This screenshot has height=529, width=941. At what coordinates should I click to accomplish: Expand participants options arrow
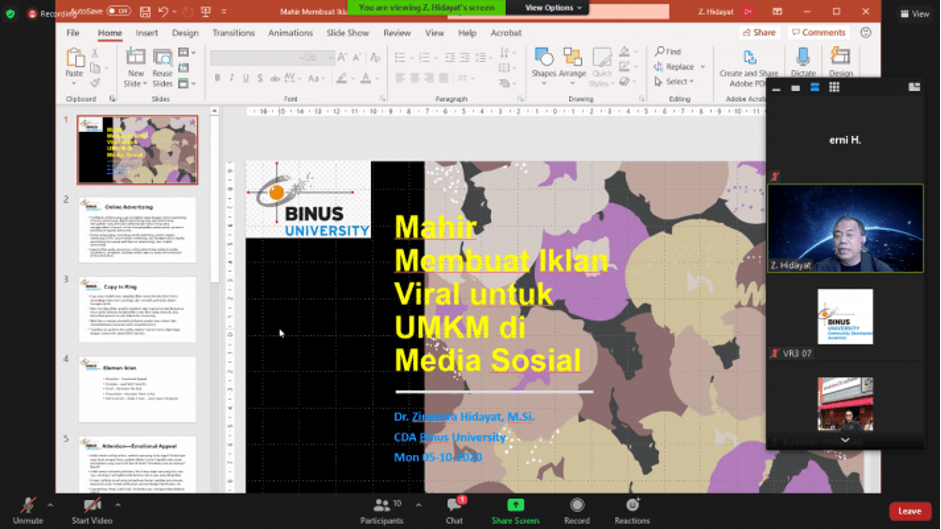coord(418,506)
